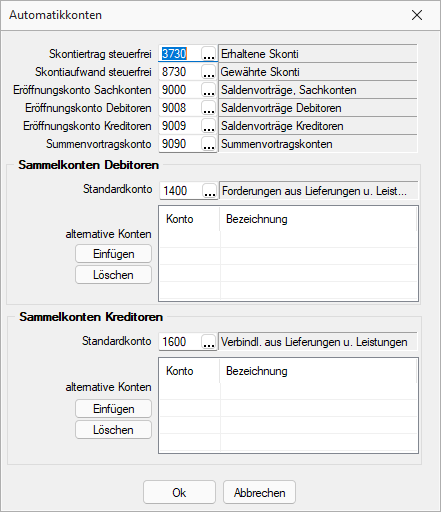Click the 'Gewährte Skonti' description
The width and height of the screenshot is (441, 512).
318,72
